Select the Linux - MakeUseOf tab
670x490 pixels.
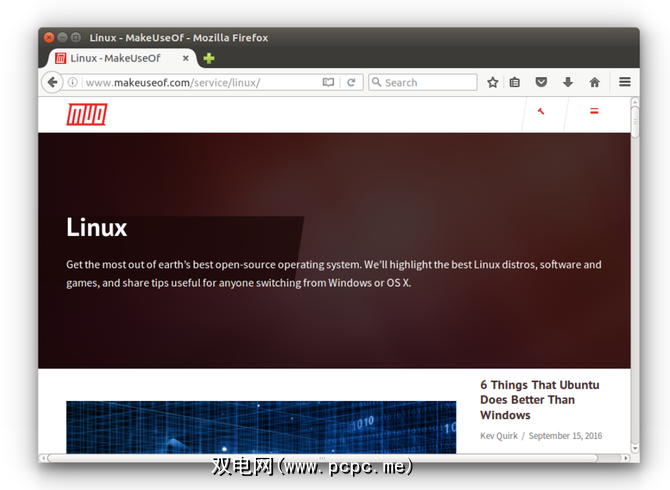[121, 58]
